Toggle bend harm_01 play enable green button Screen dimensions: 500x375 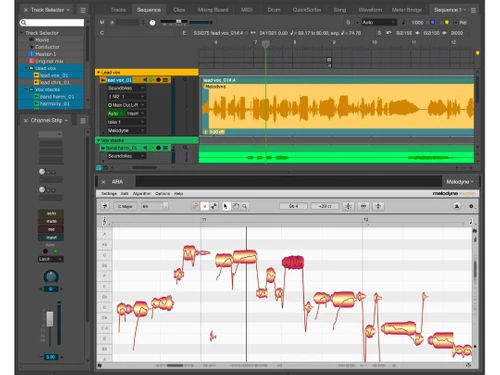(152, 148)
